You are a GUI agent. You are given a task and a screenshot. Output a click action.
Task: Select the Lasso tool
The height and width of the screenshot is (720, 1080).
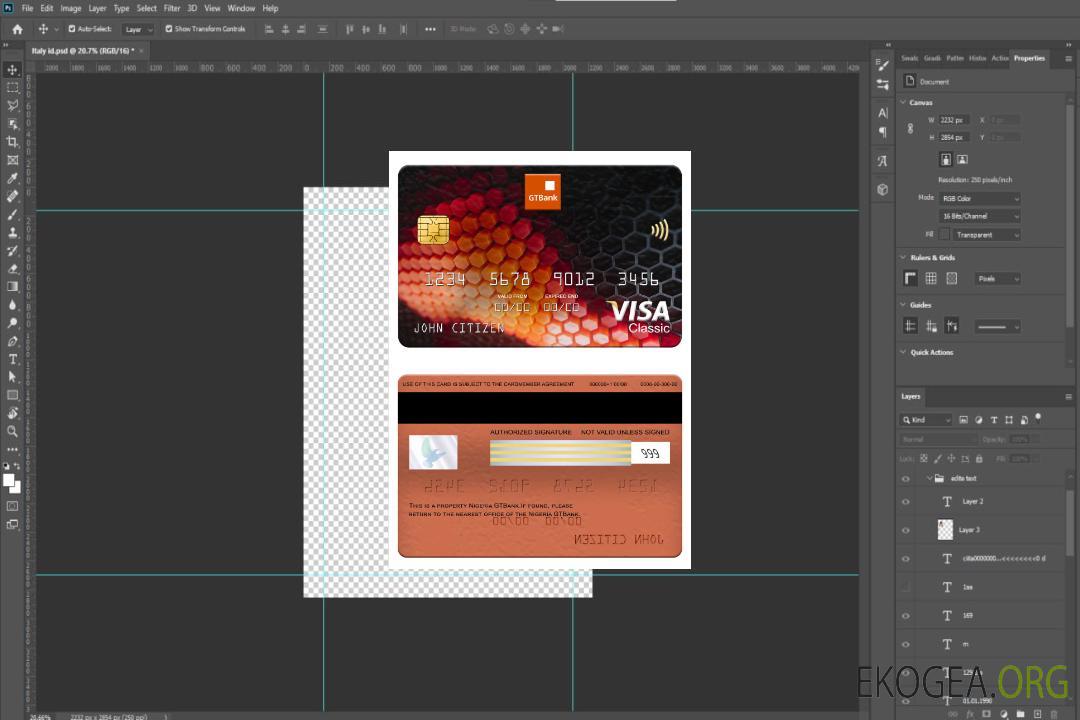point(12,105)
